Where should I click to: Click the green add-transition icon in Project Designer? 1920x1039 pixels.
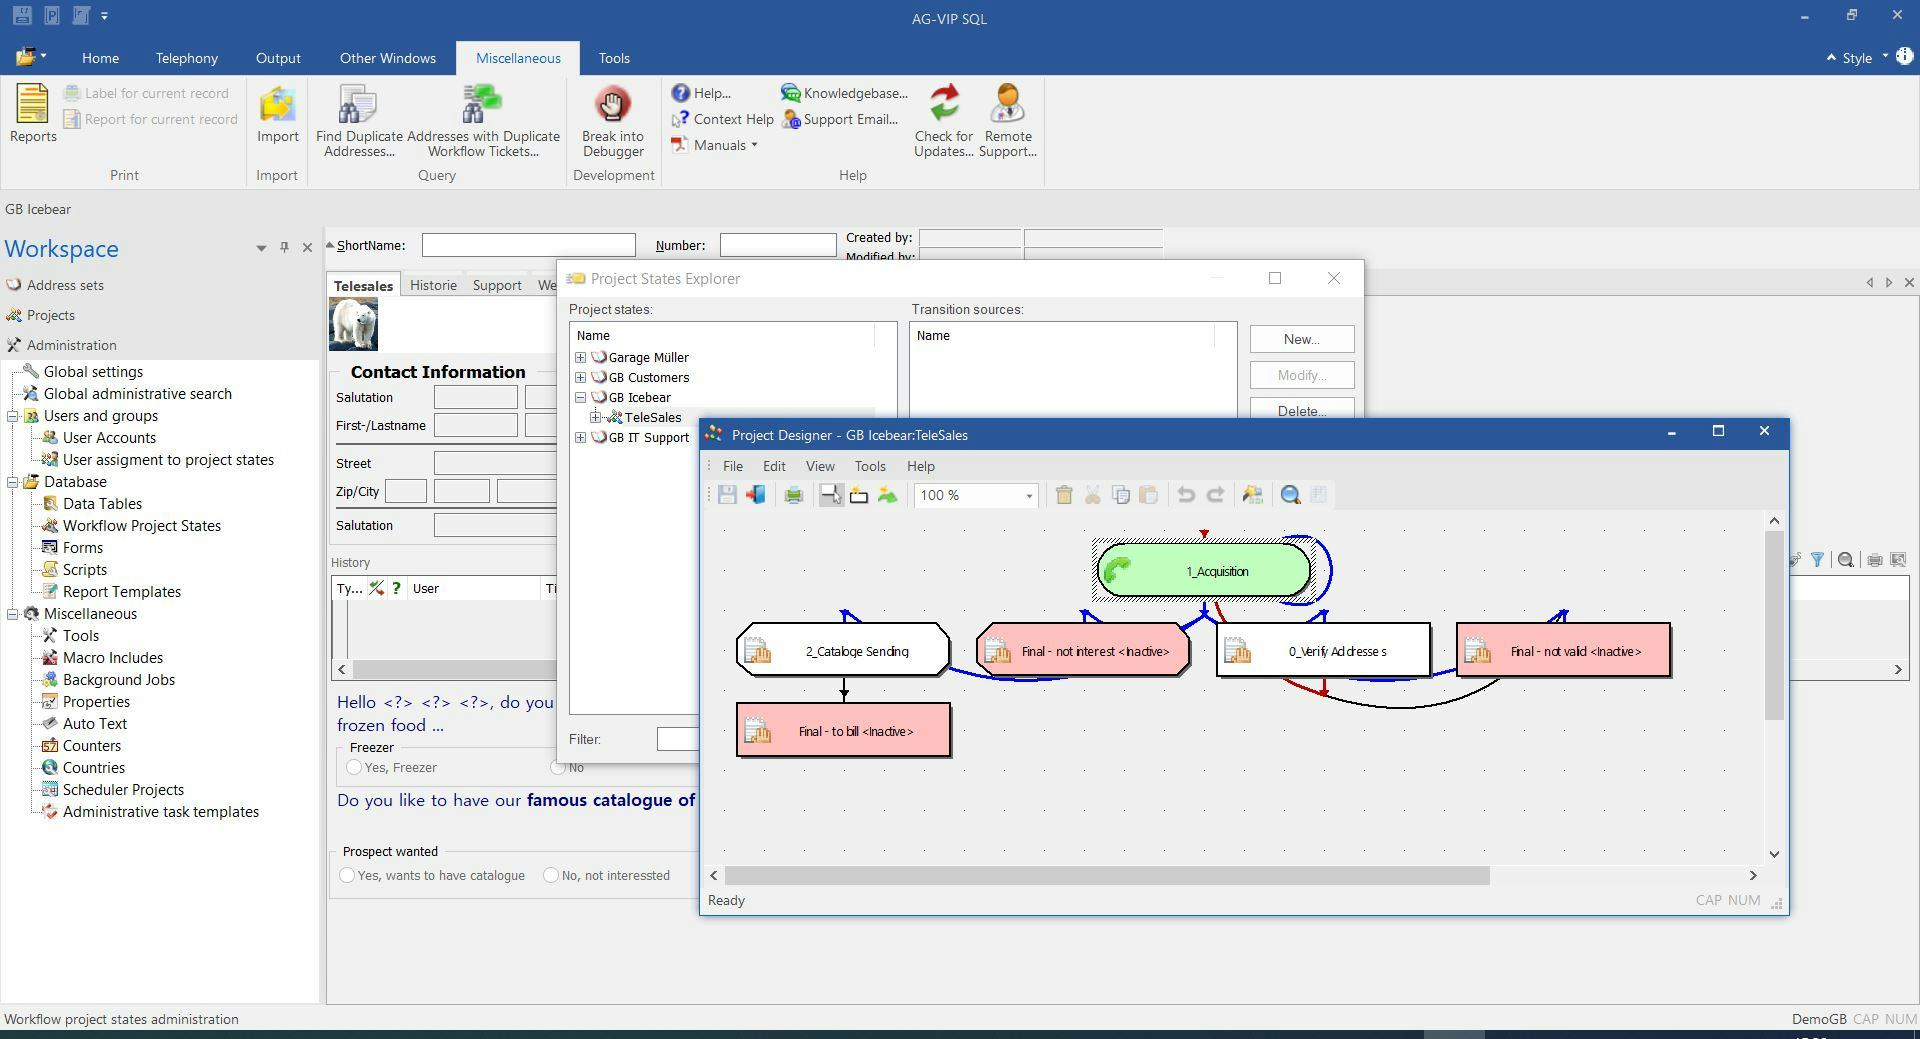click(x=887, y=495)
